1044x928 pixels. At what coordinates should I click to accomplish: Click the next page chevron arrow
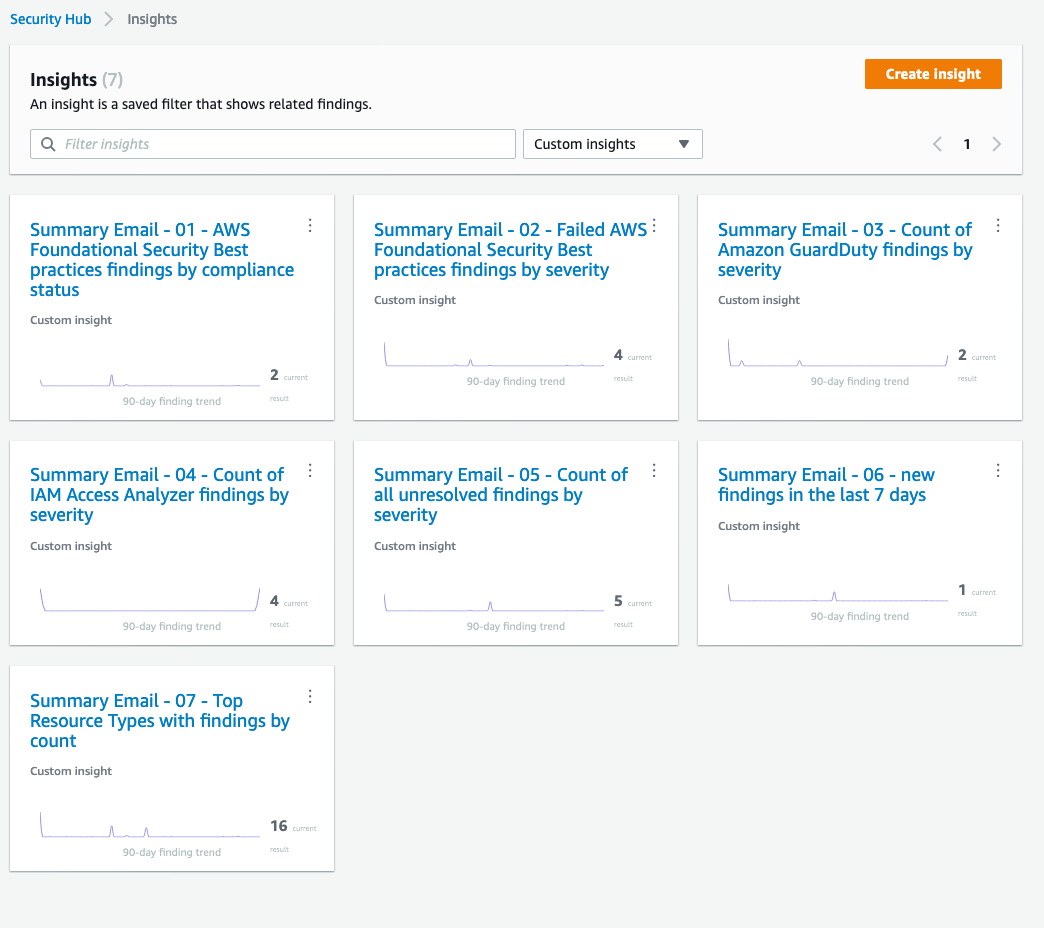[996, 144]
